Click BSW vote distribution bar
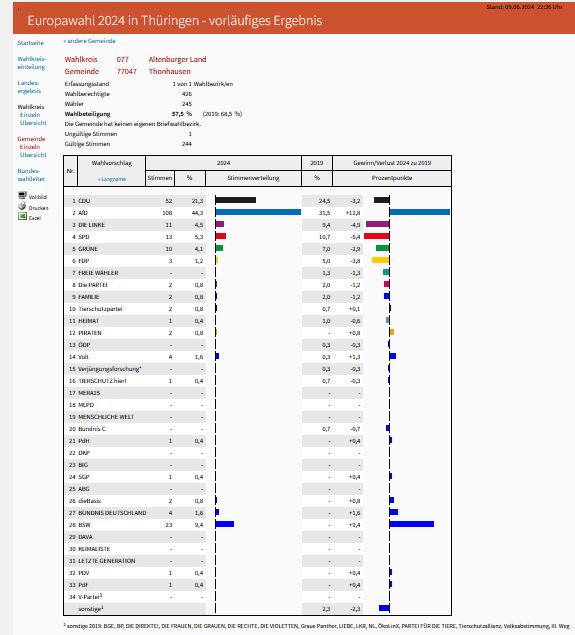The height and width of the screenshot is (635, 575). click(225, 524)
